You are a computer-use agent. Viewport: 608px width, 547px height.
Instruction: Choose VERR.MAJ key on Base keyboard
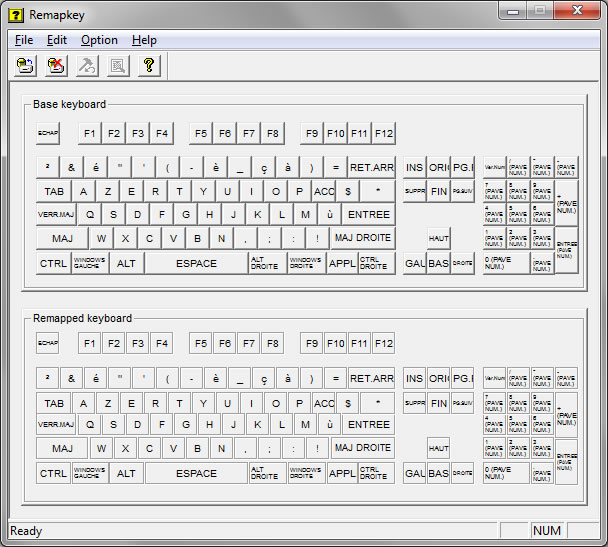coord(56,214)
